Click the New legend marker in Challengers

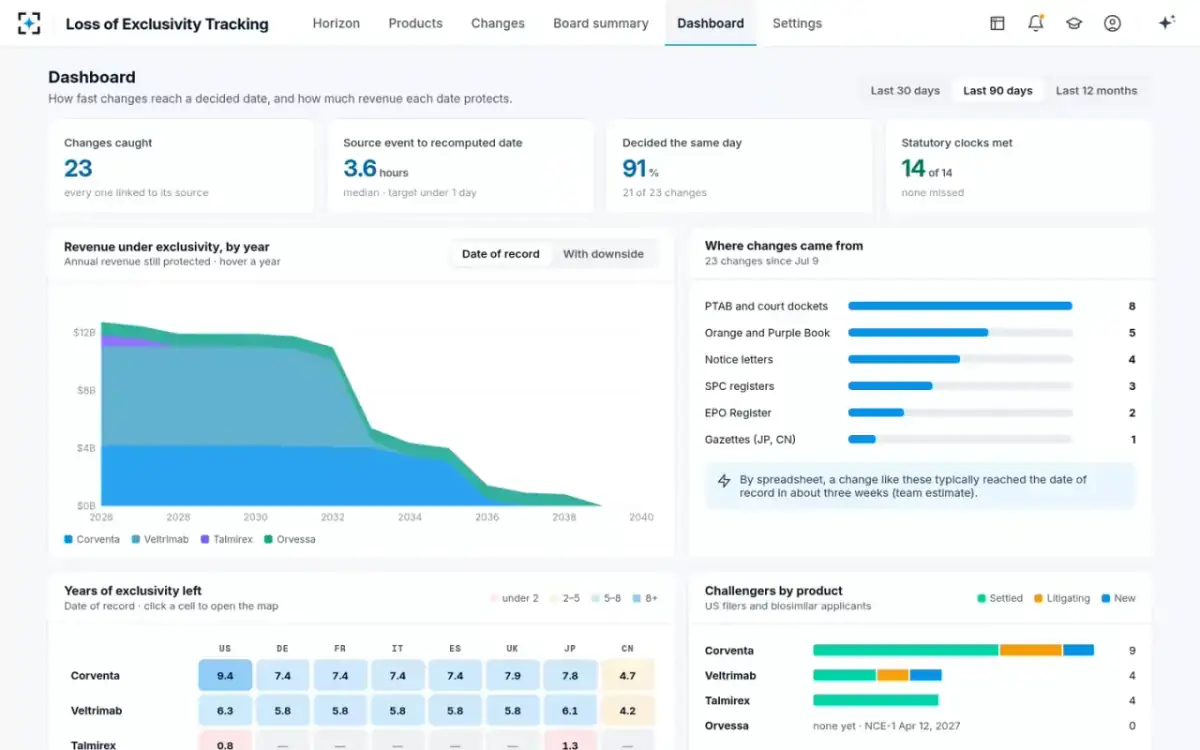click(1105, 598)
